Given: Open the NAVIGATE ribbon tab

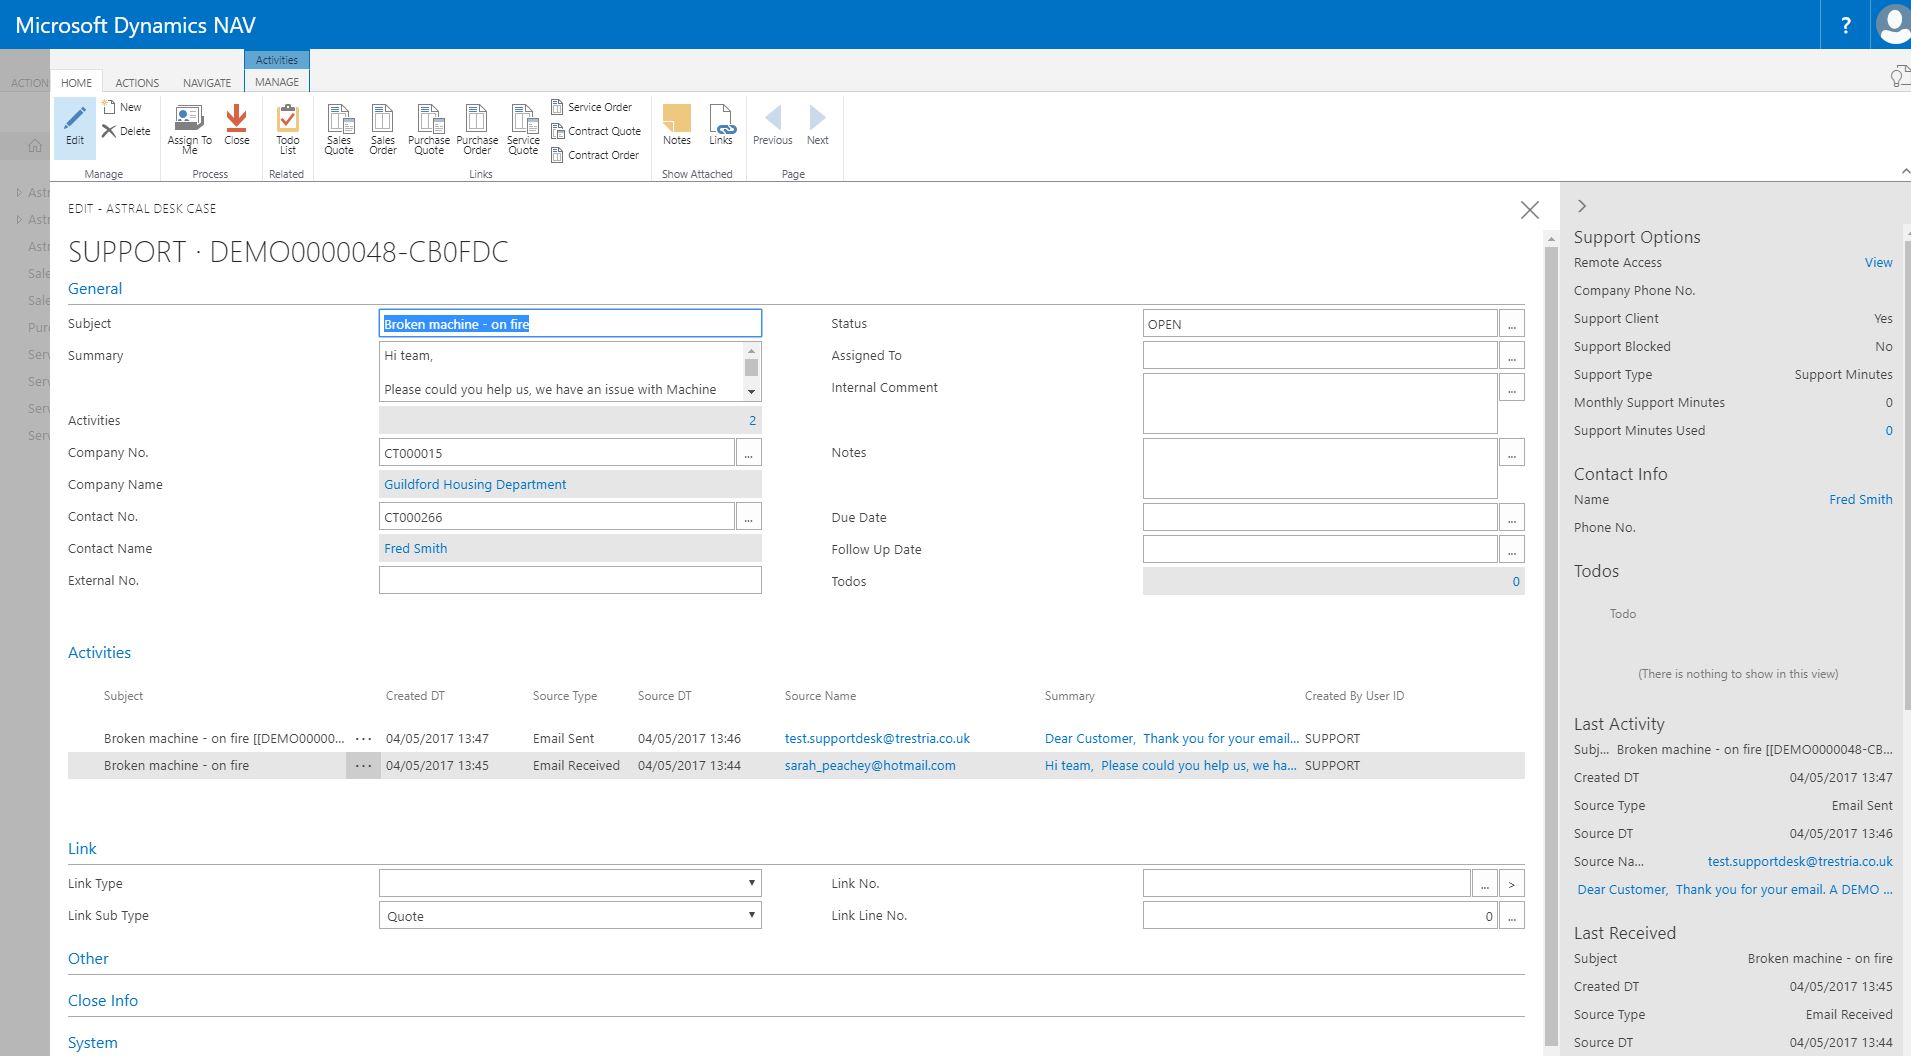Looking at the screenshot, I should click(x=207, y=83).
